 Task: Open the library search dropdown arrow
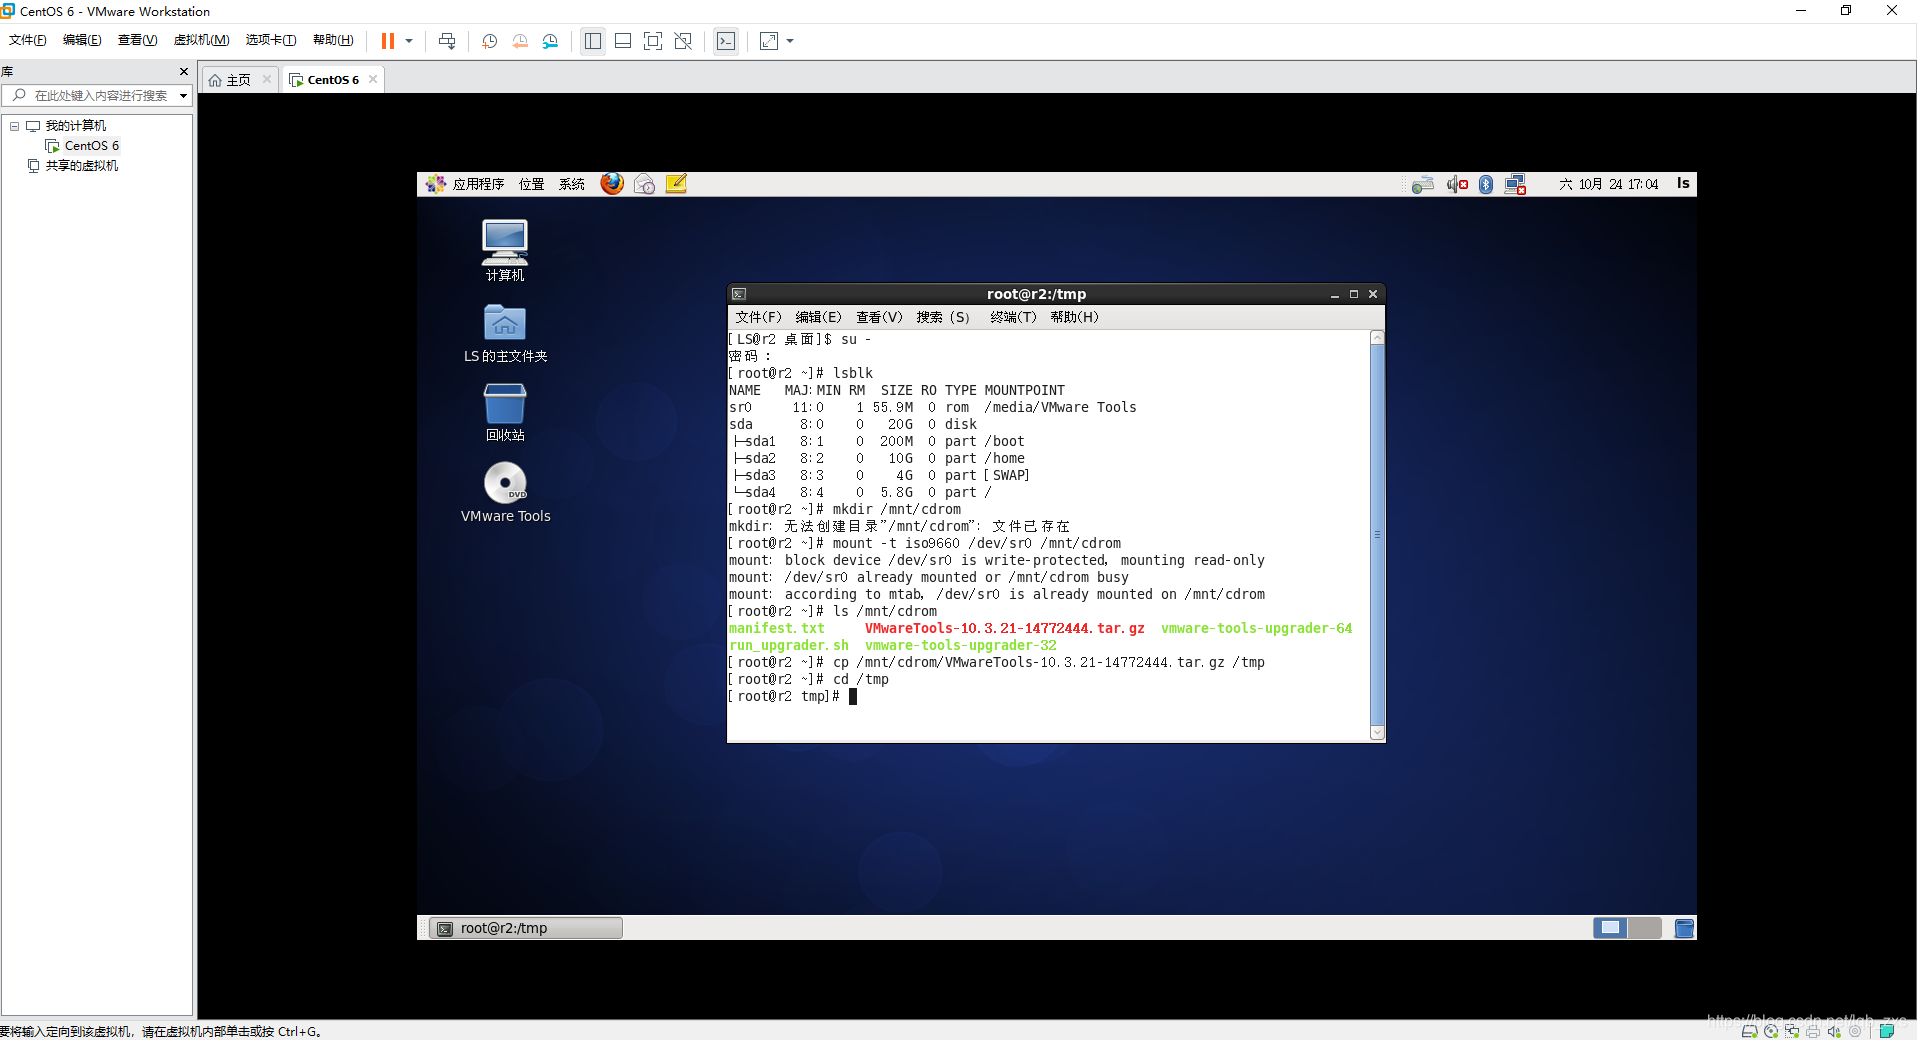tap(183, 96)
